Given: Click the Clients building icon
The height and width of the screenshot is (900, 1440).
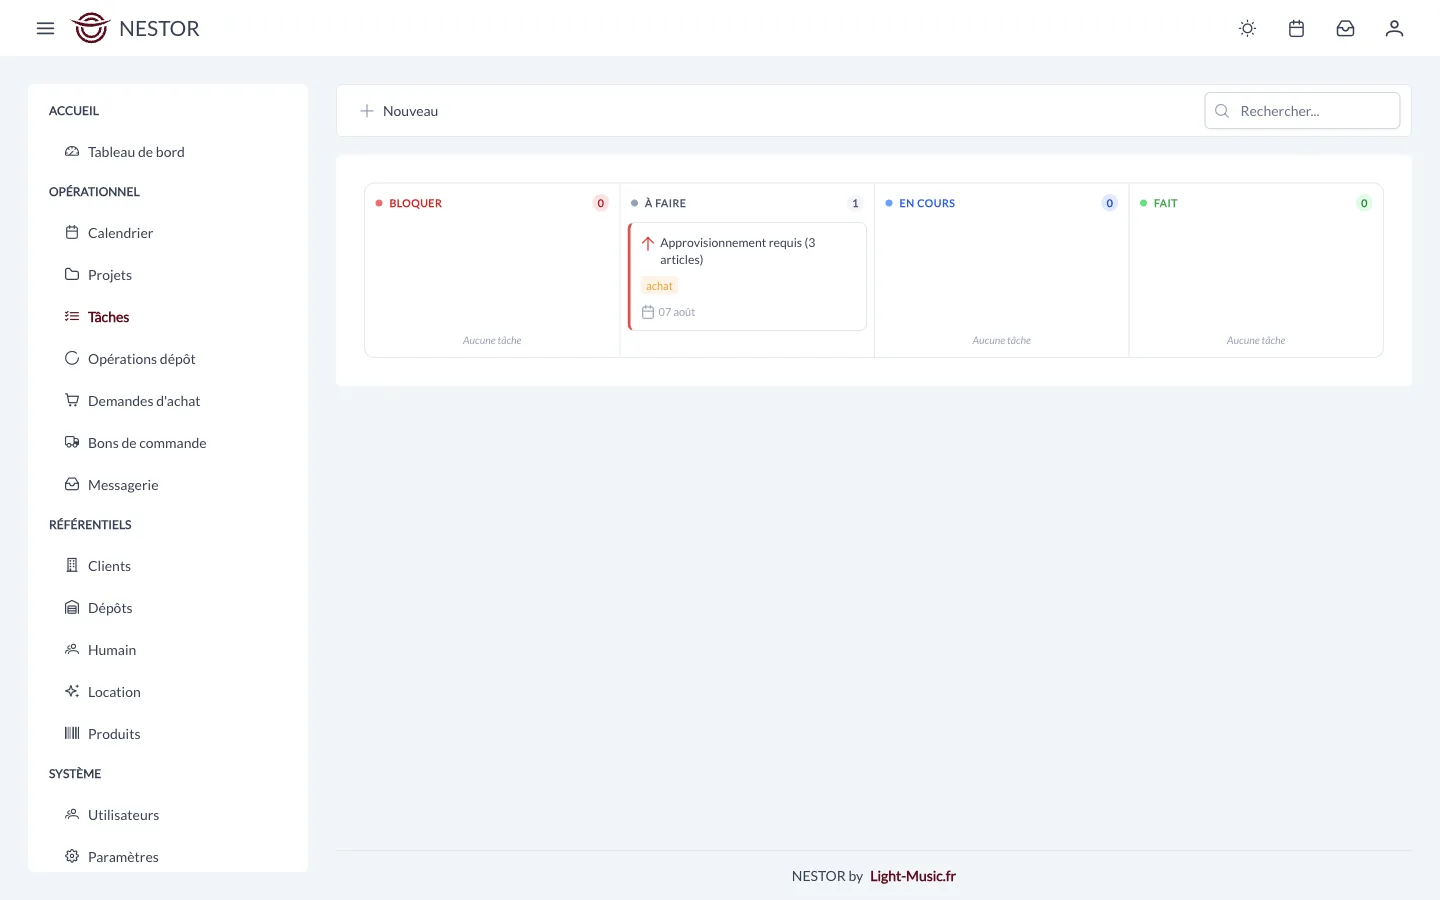Looking at the screenshot, I should 72,566.
